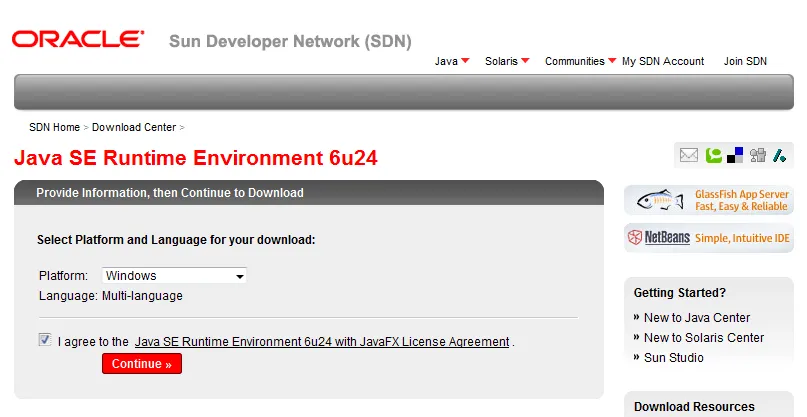Click Getting Started? heading
The height and width of the screenshot is (417, 807).
point(680,293)
